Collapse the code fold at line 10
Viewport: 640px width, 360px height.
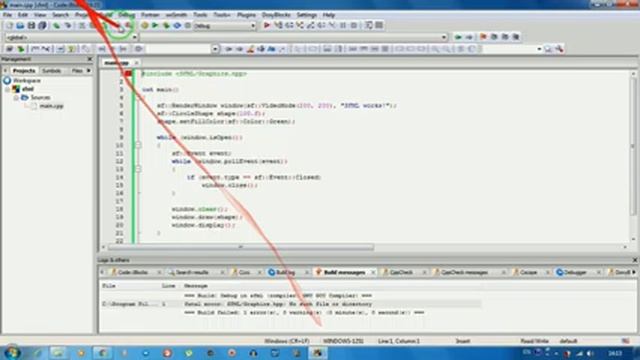138,145
